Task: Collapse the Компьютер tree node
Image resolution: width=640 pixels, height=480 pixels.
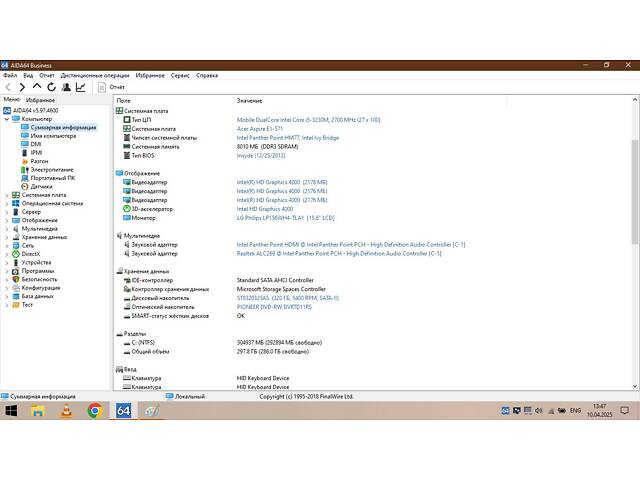Action: pos(7,119)
